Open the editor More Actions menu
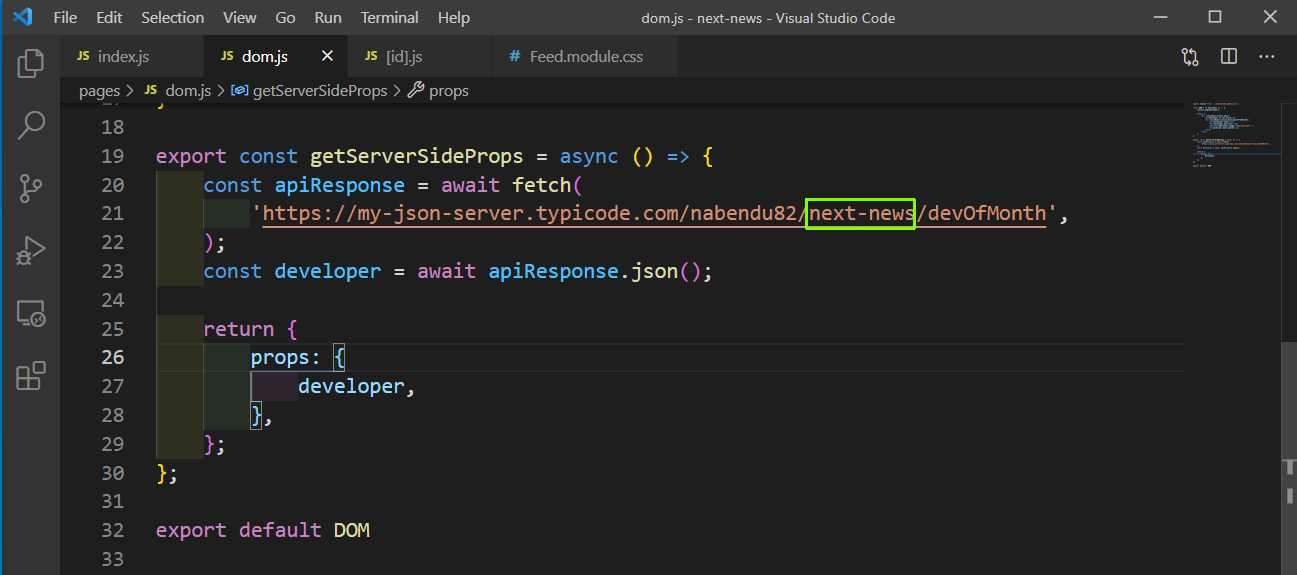The image size is (1297, 575). point(1268,57)
